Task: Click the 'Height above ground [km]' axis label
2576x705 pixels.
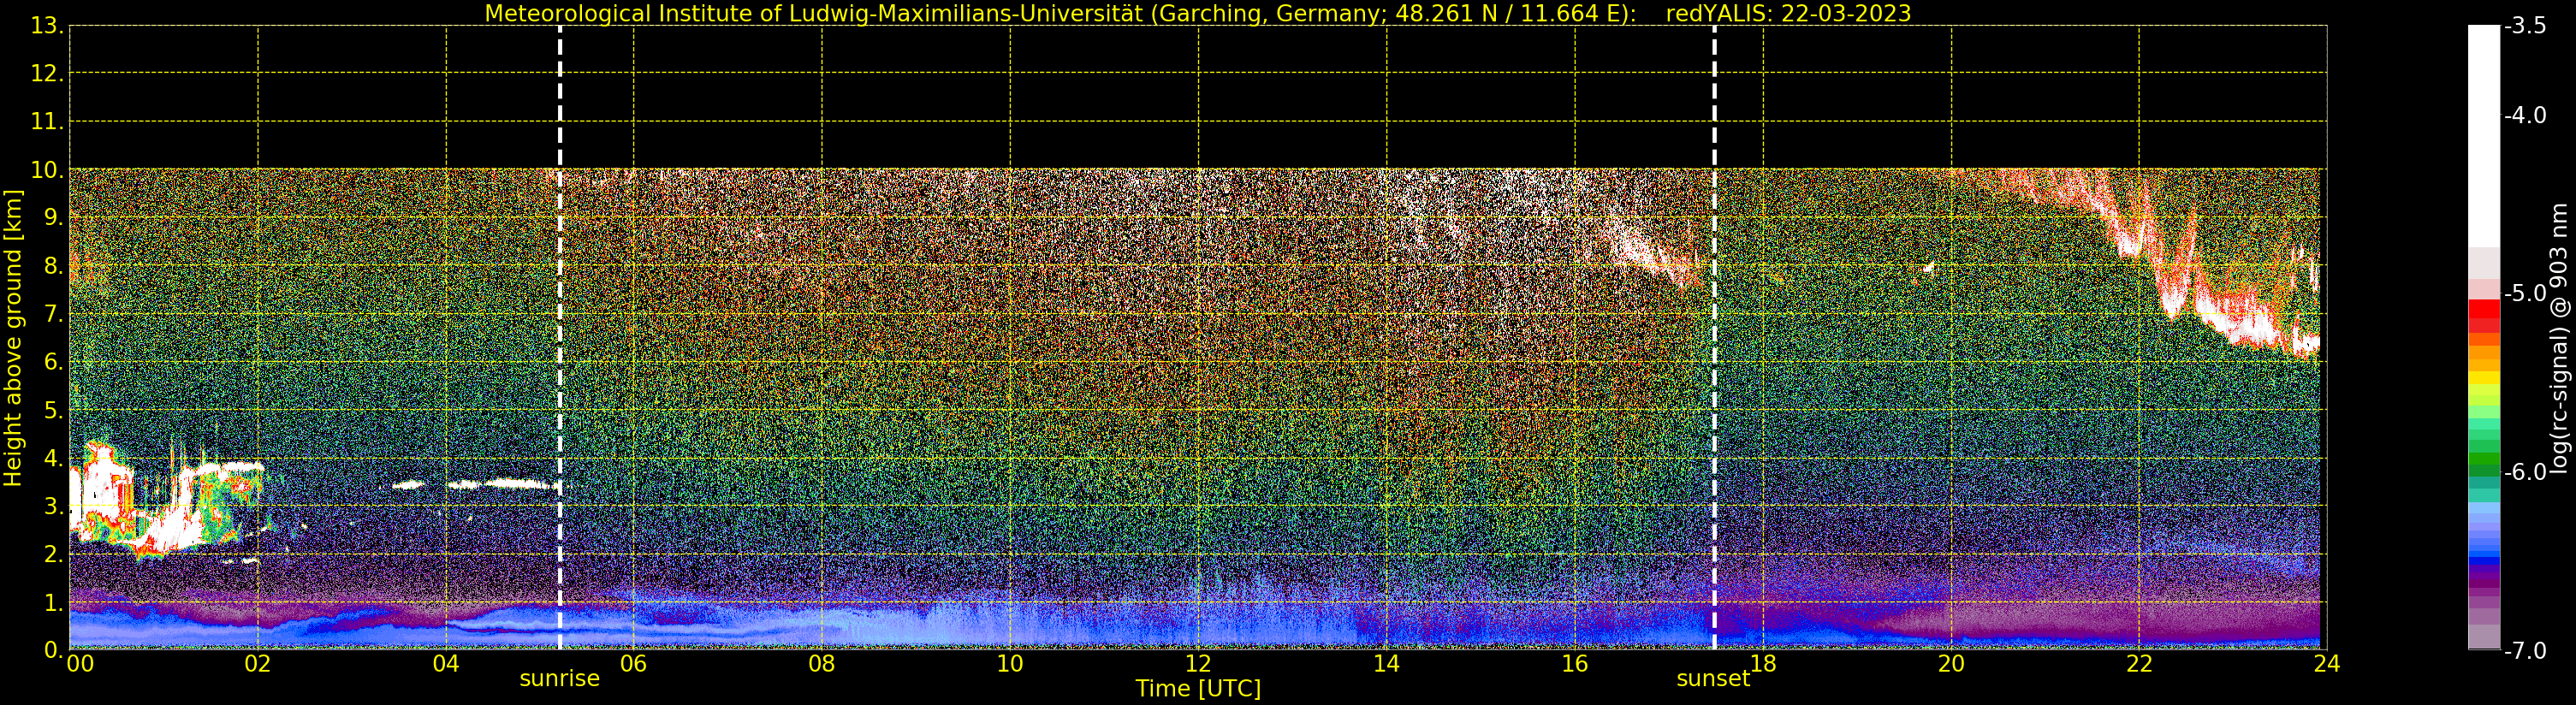Action: 13,338
